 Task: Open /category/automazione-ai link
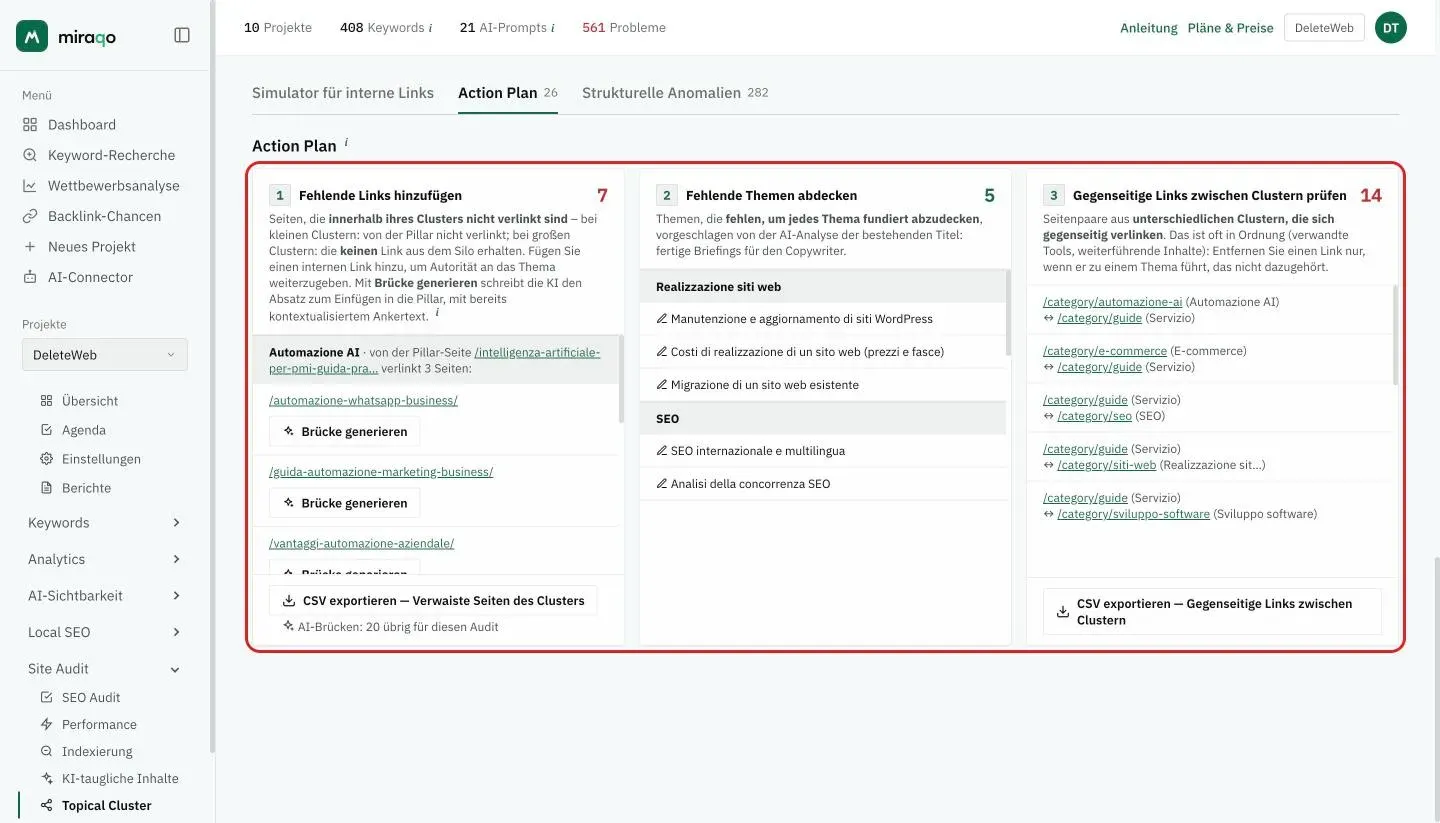point(1112,302)
